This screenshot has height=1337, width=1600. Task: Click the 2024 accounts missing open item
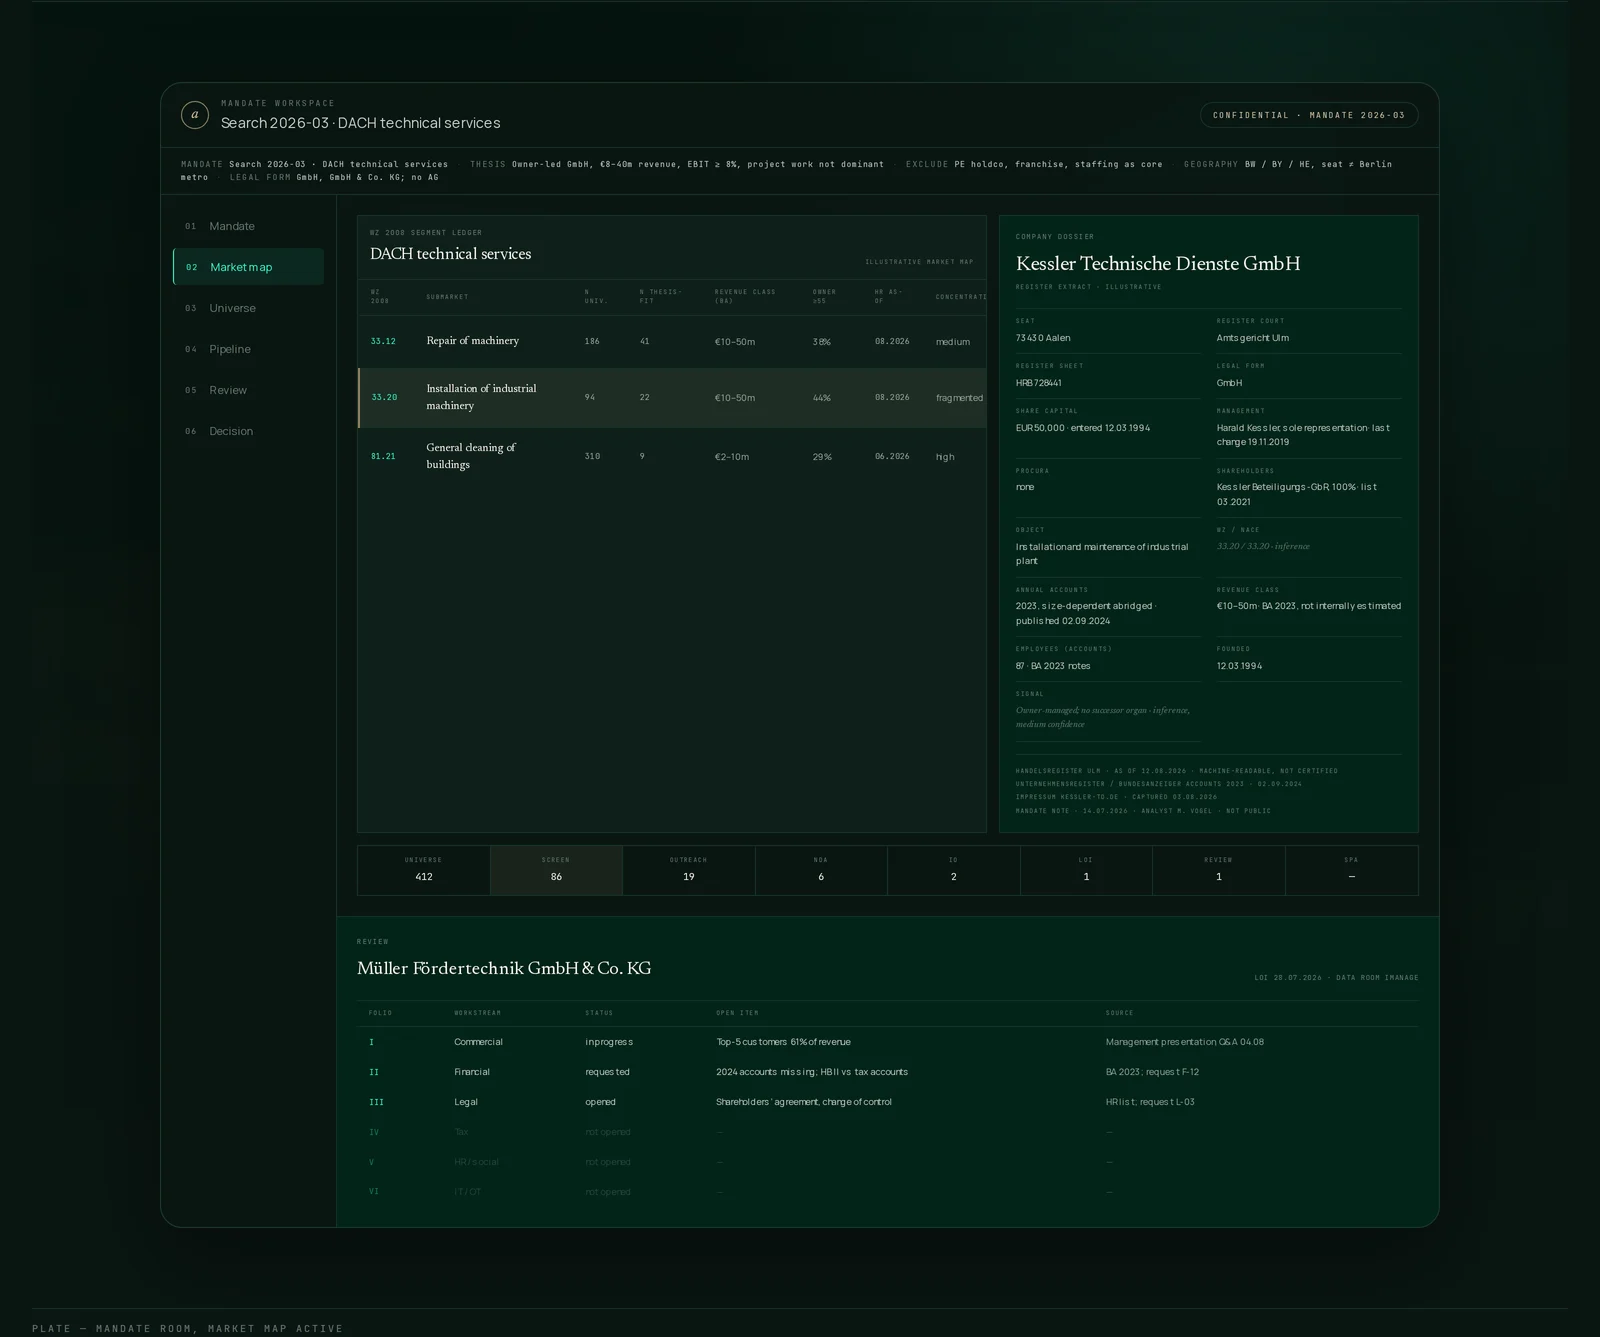point(812,1072)
